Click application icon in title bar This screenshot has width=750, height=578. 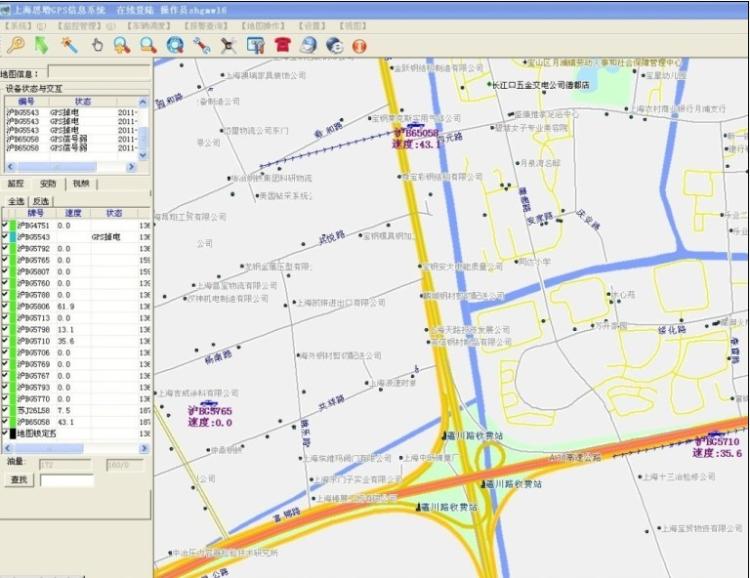pos(5,10)
